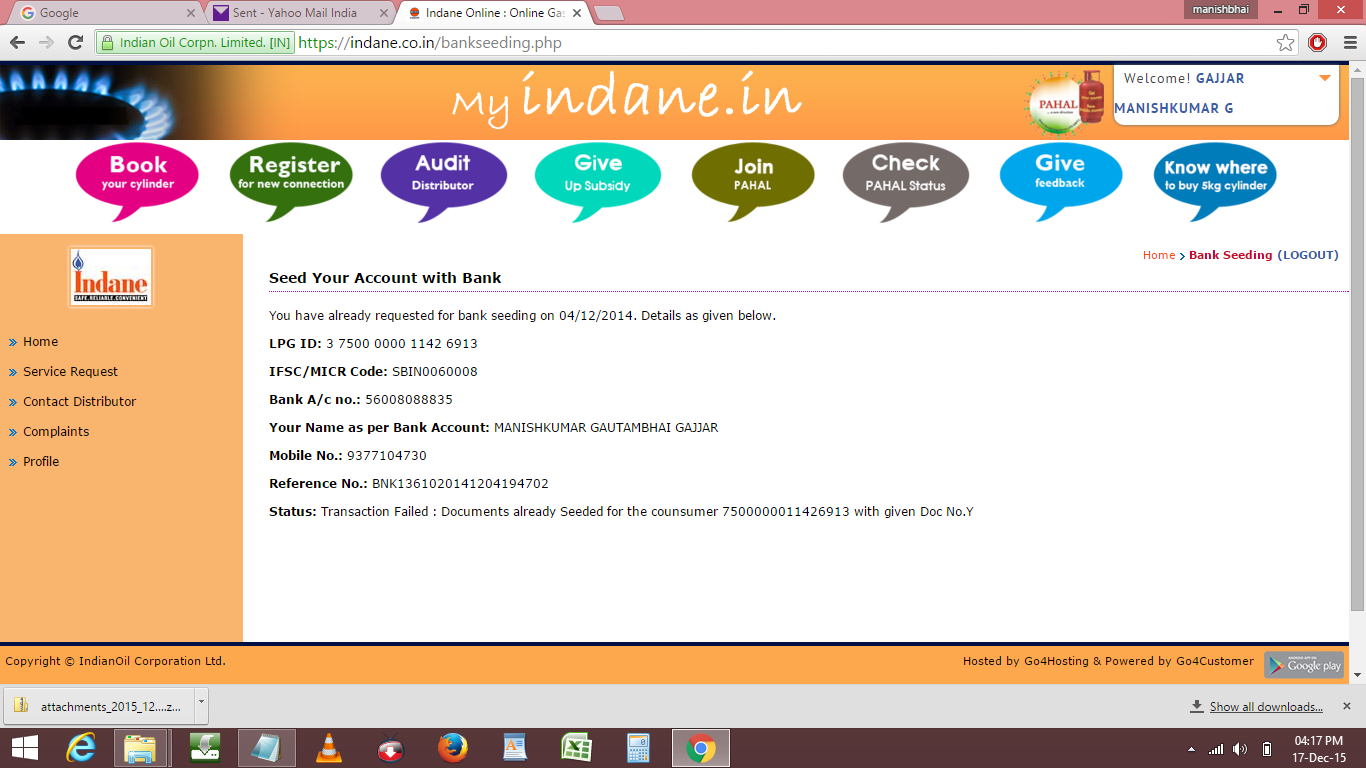Viewport: 1366px width, 768px height.
Task: Click the Book your cylinder bubble
Action: point(137,175)
